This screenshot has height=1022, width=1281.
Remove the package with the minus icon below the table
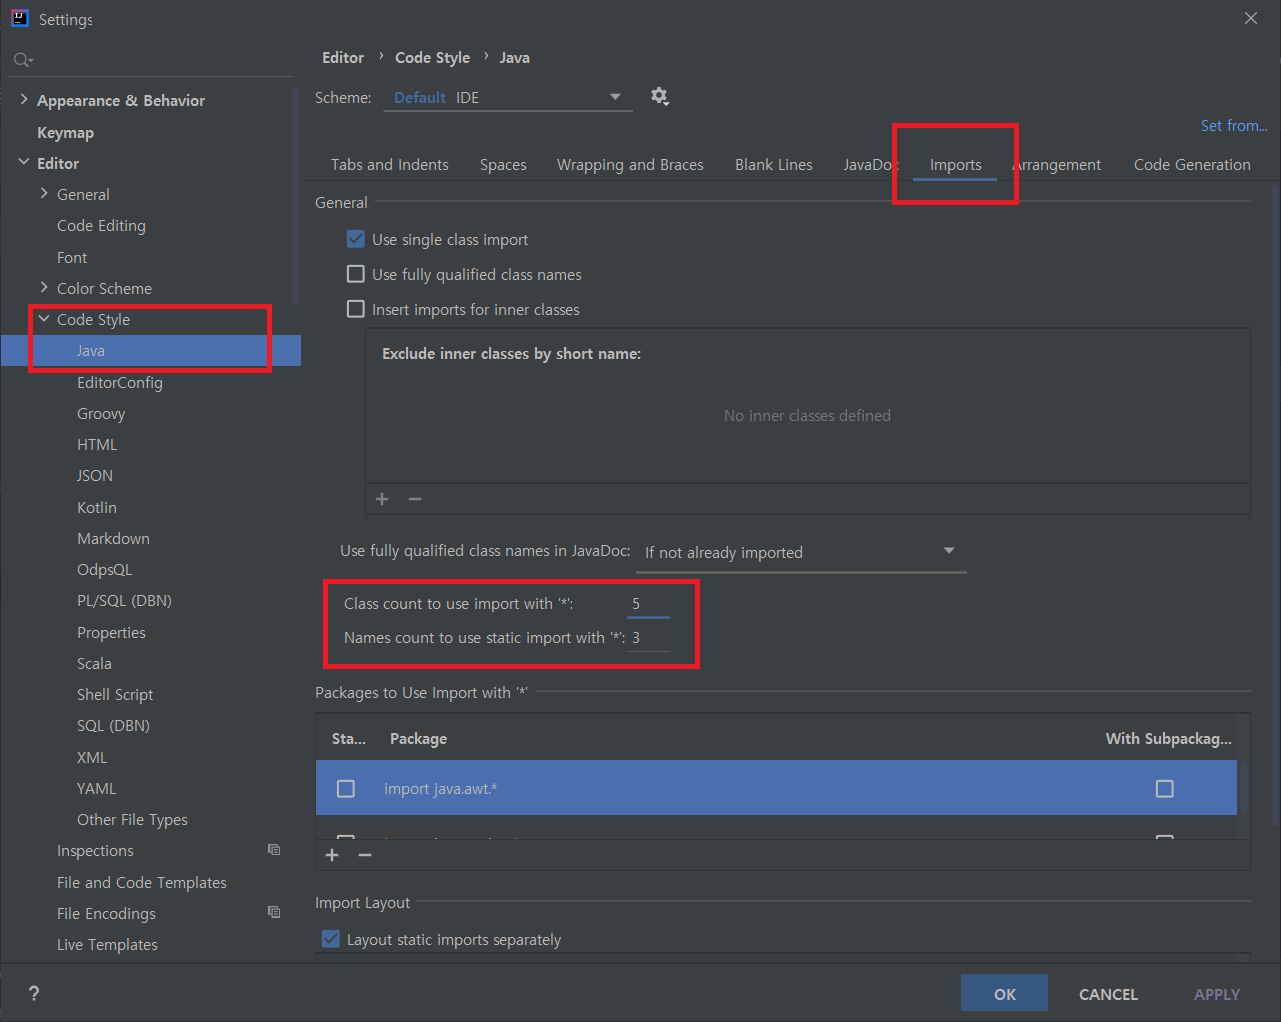(365, 855)
